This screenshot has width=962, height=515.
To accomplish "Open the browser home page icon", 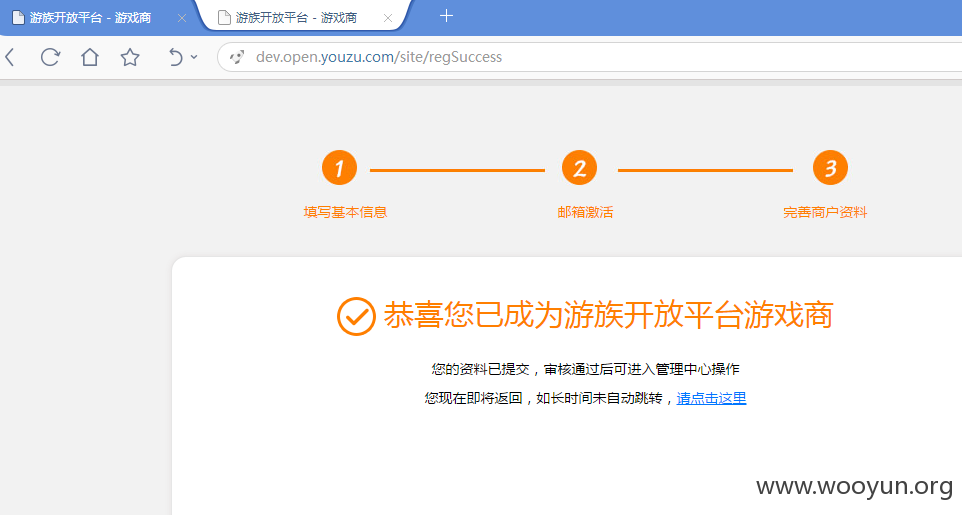I will coord(90,57).
